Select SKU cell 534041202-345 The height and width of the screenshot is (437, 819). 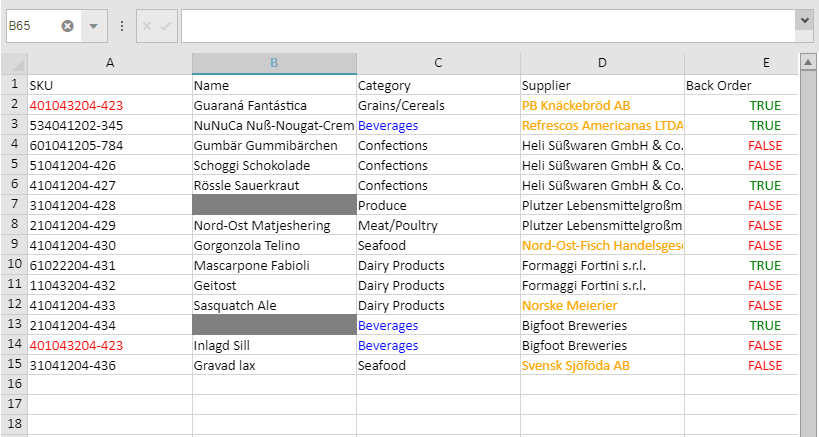click(x=110, y=125)
